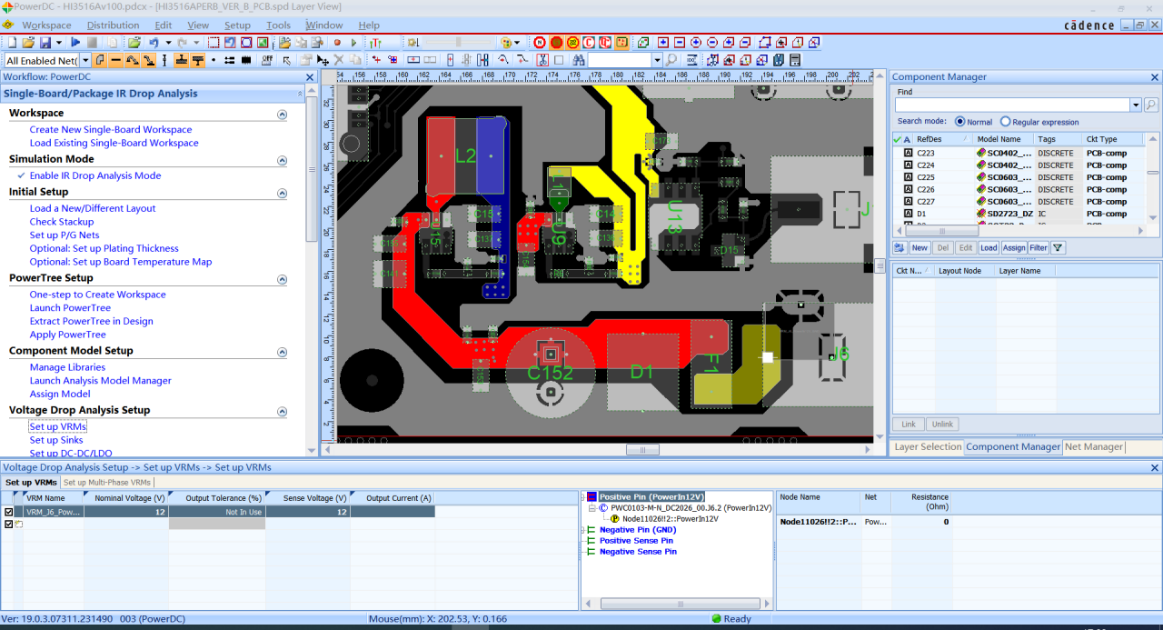Click the Undo arrow icon
Screen dimensions: 1164x630
click(x=154, y=42)
